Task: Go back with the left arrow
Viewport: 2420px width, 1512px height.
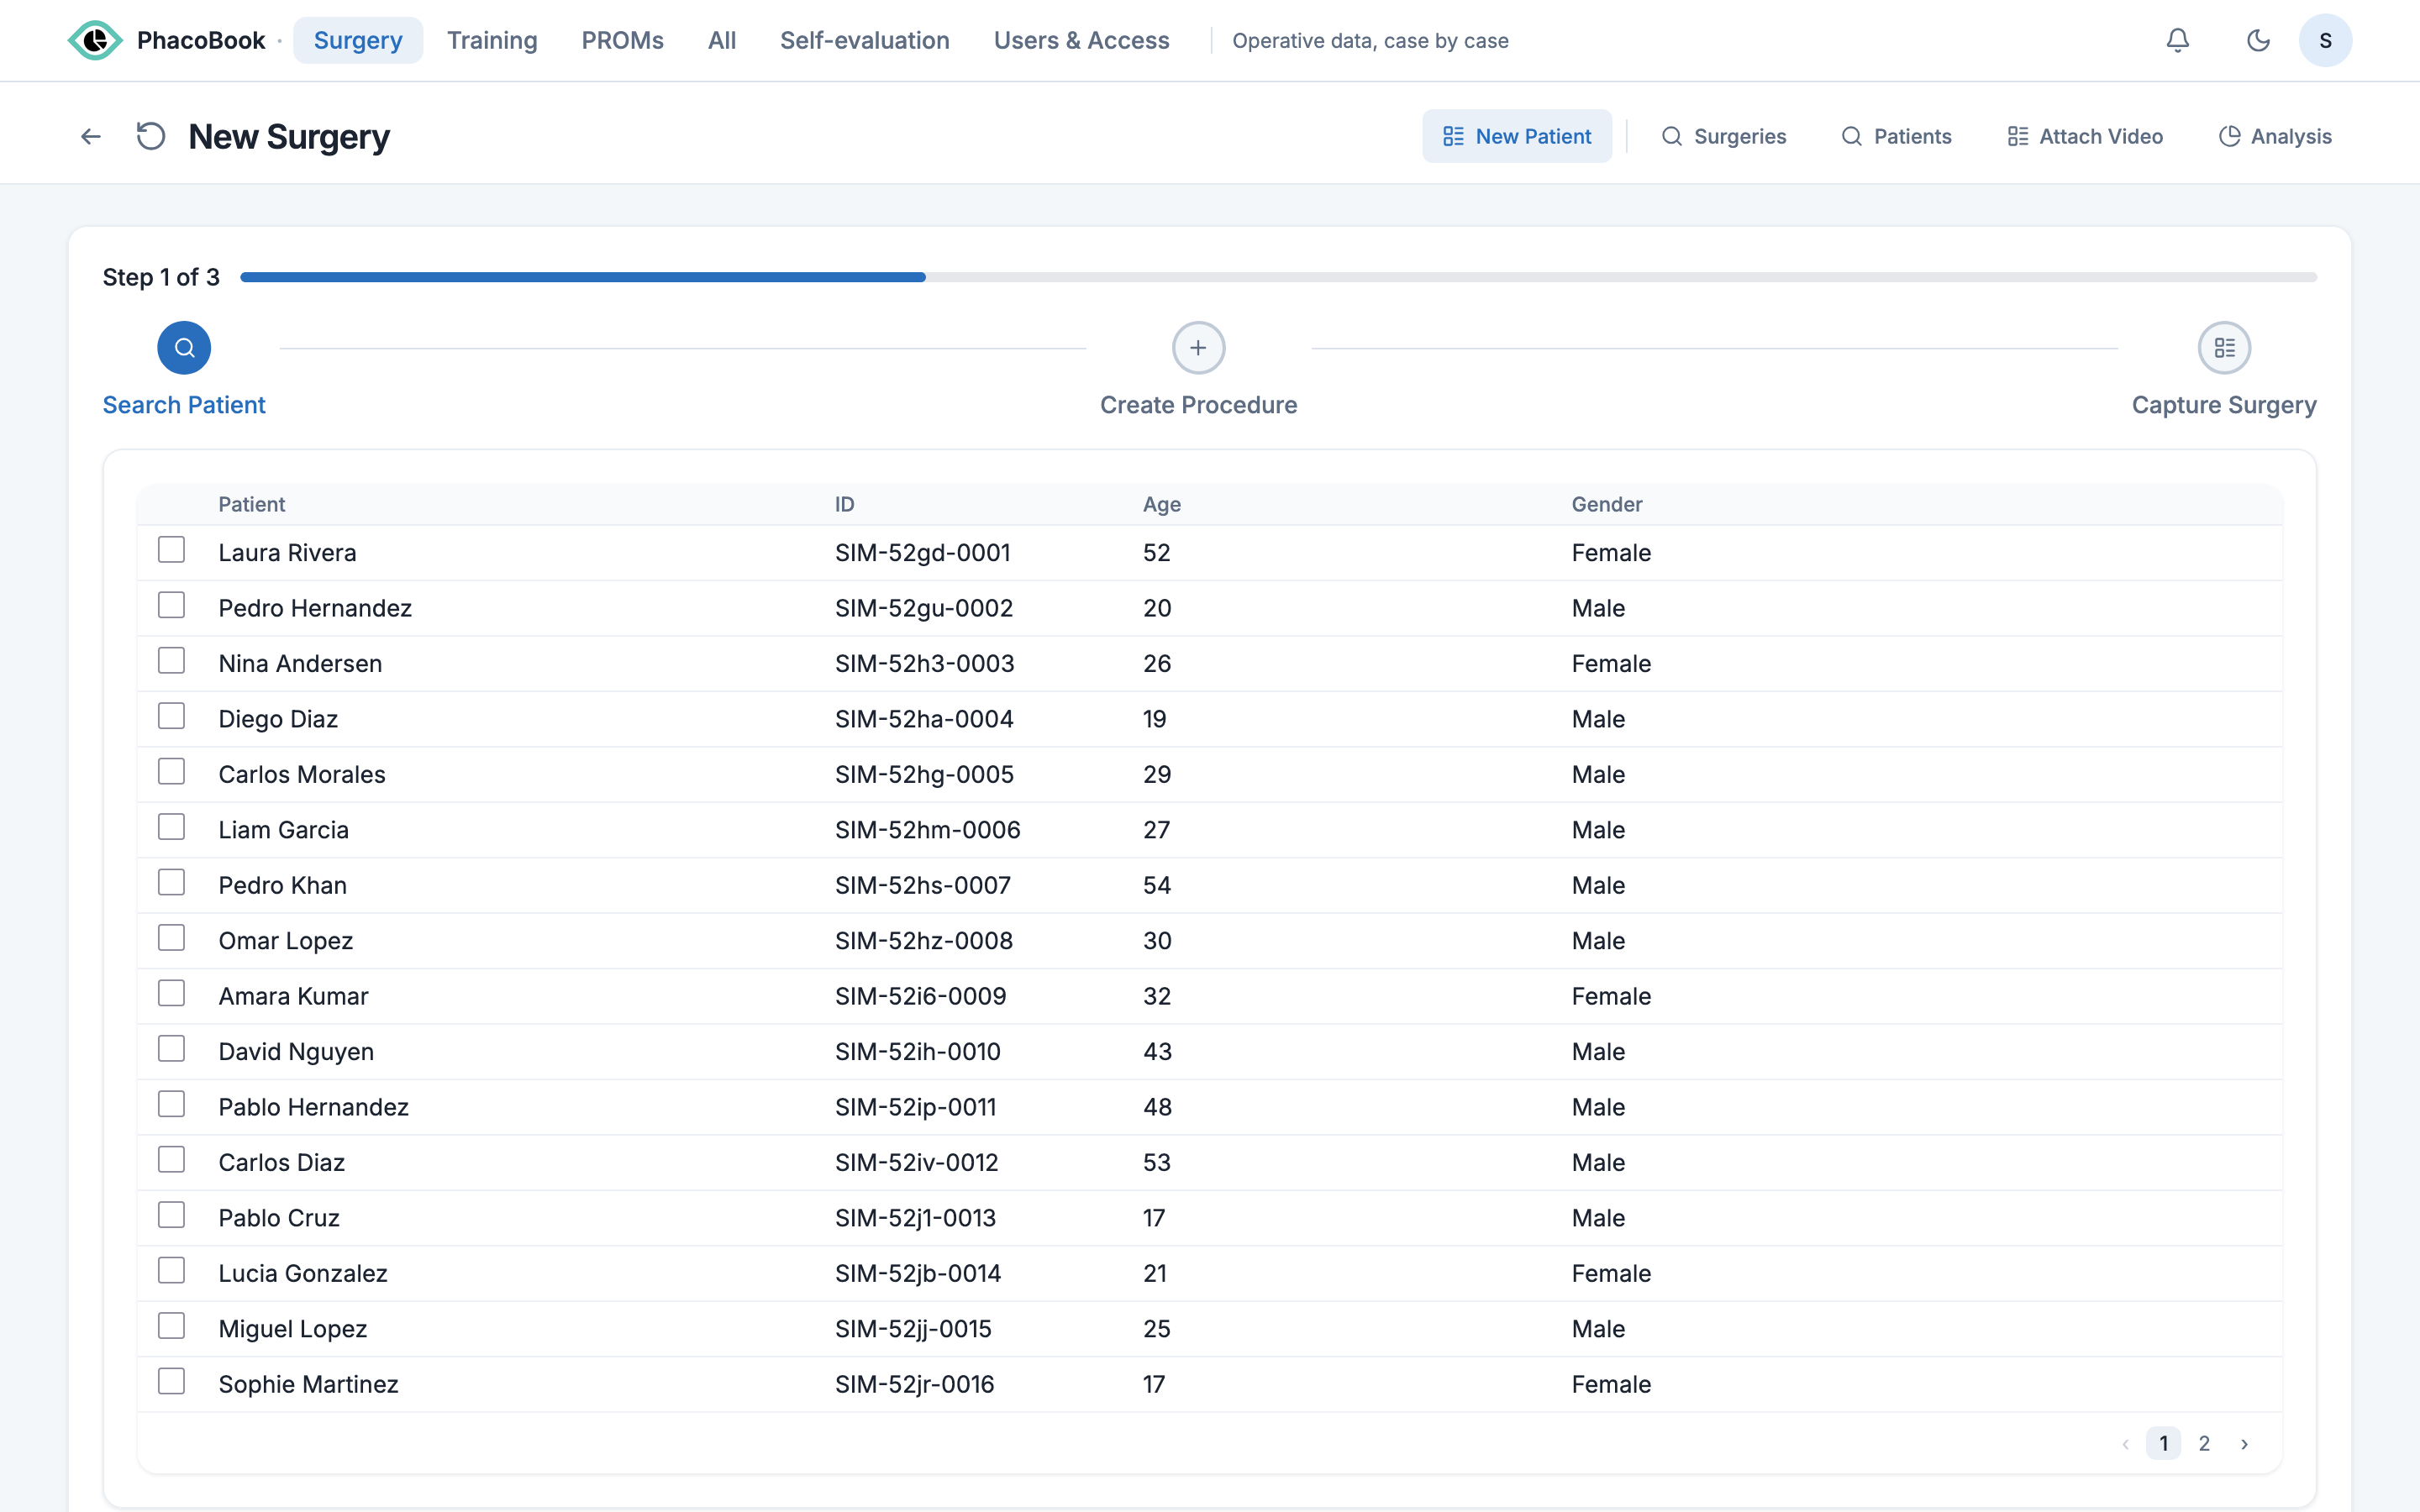Action: [x=91, y=136]
